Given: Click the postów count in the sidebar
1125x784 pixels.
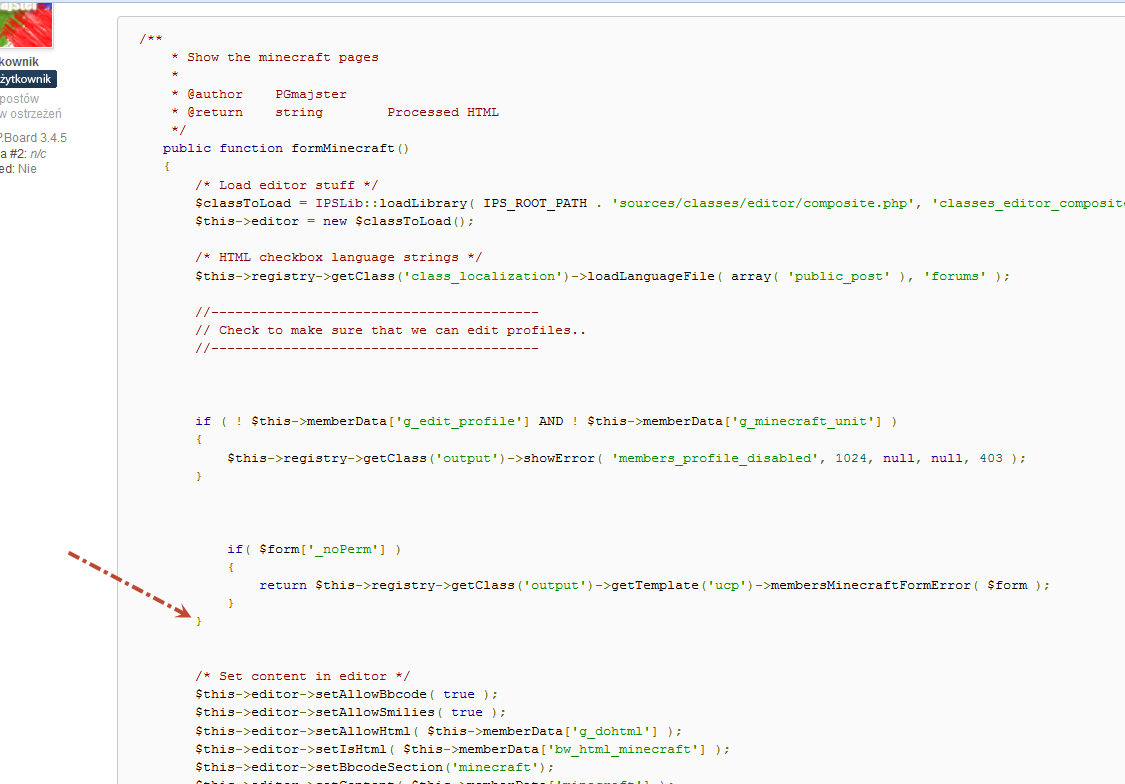Looking at the screenshot, I should point(22,98).
